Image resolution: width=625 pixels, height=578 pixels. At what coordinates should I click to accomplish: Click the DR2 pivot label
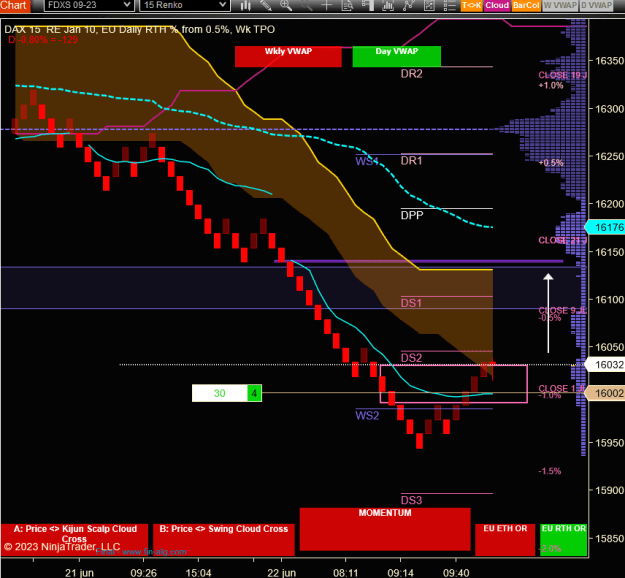point(411,74)
